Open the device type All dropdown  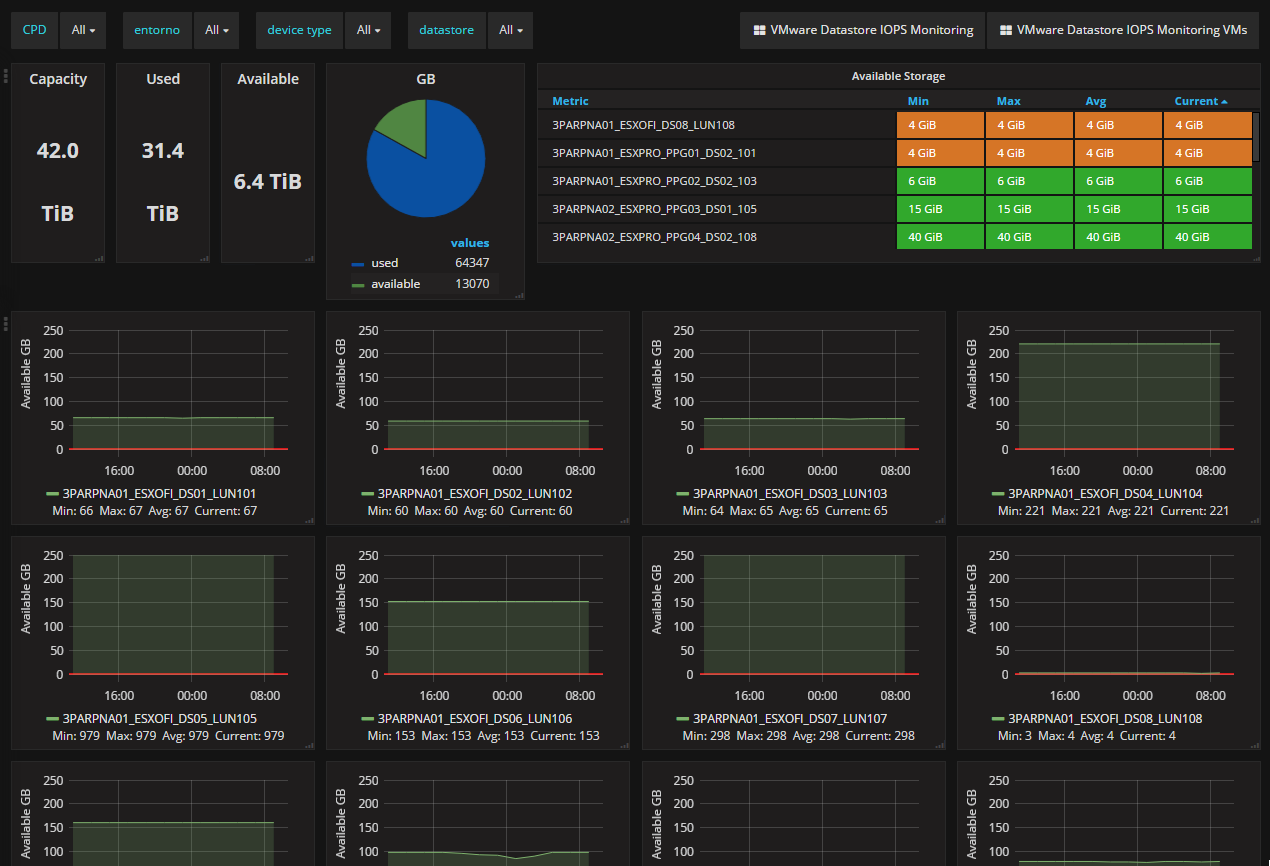tap(368, 30)
